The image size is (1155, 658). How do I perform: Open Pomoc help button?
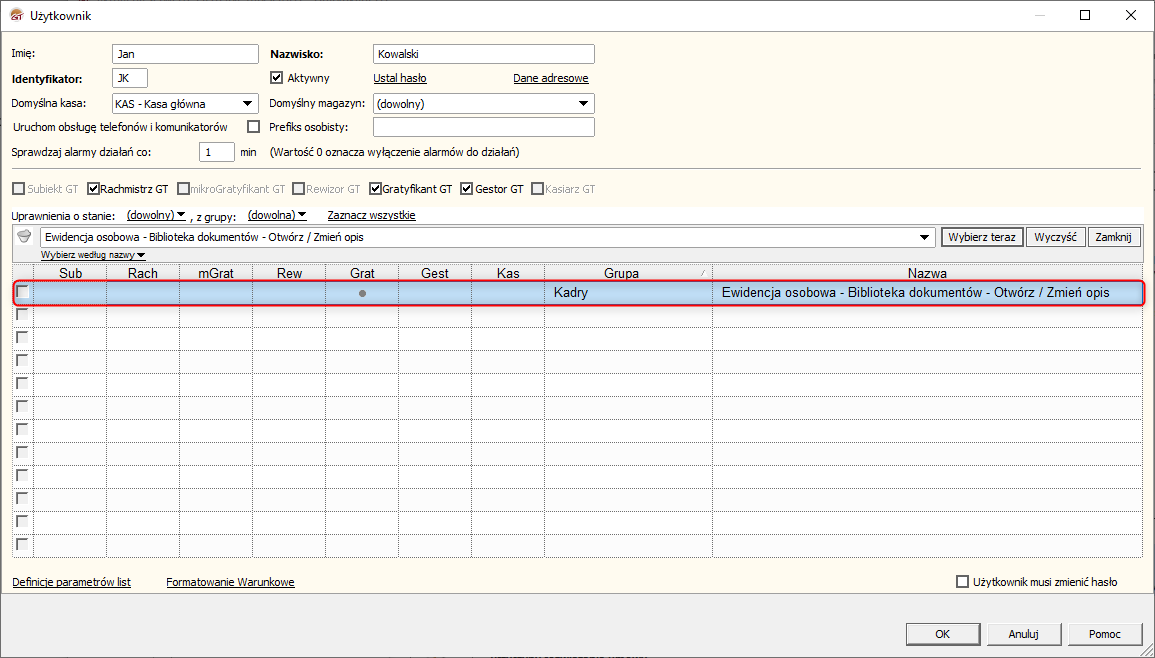point(1104,634)
